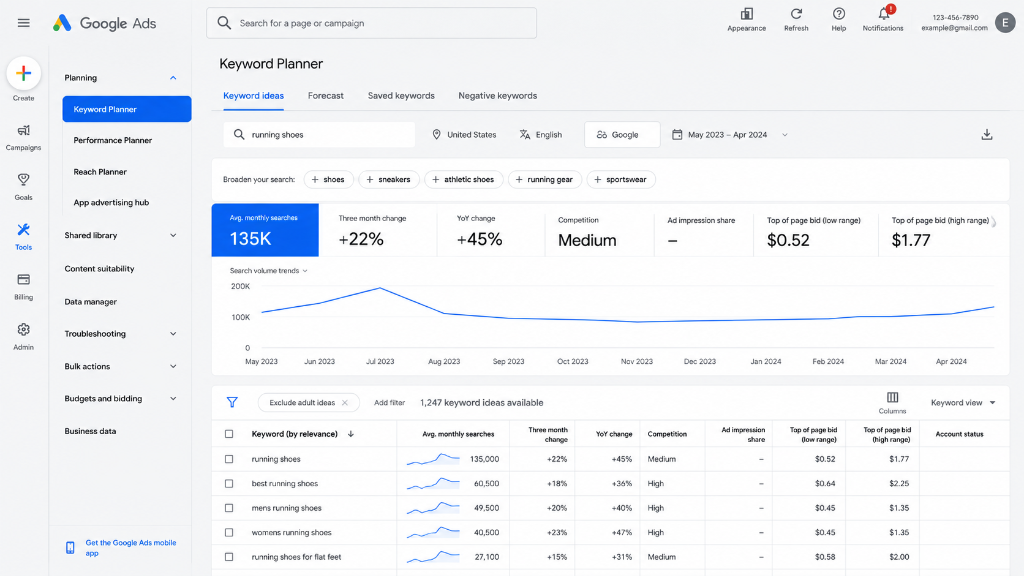Select Keyword Planner in sidebar

pyautogui.click(x=127, y=109)
